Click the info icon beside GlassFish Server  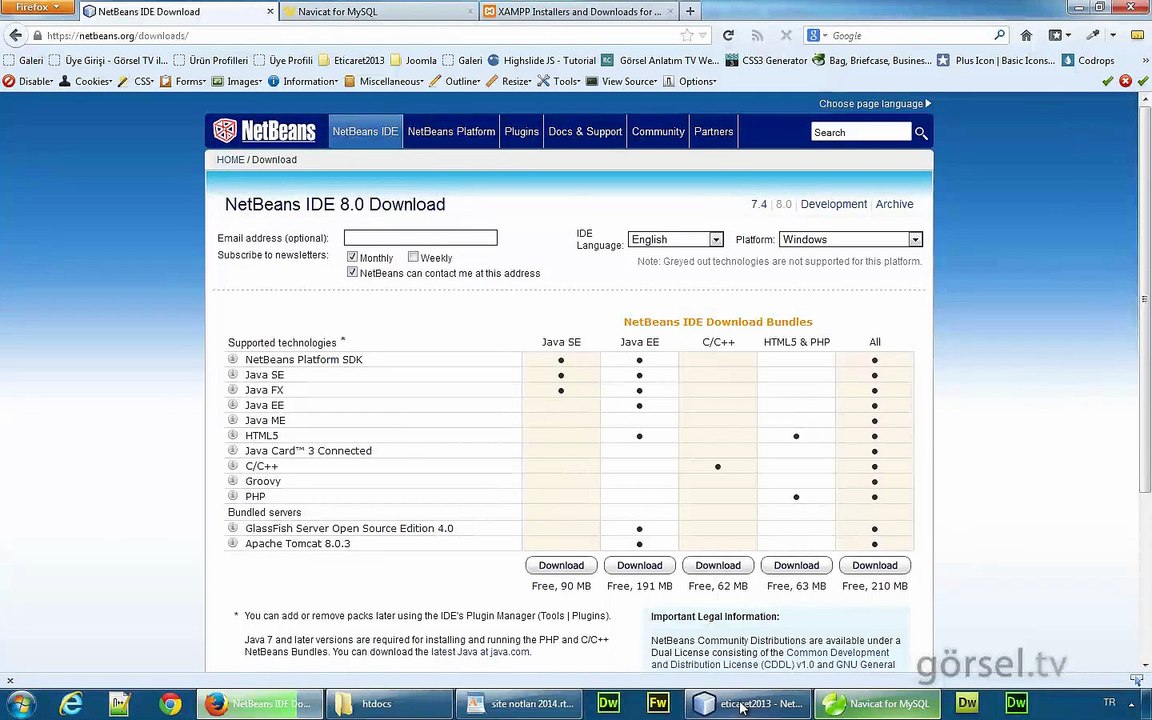click(x=233, y=528)
